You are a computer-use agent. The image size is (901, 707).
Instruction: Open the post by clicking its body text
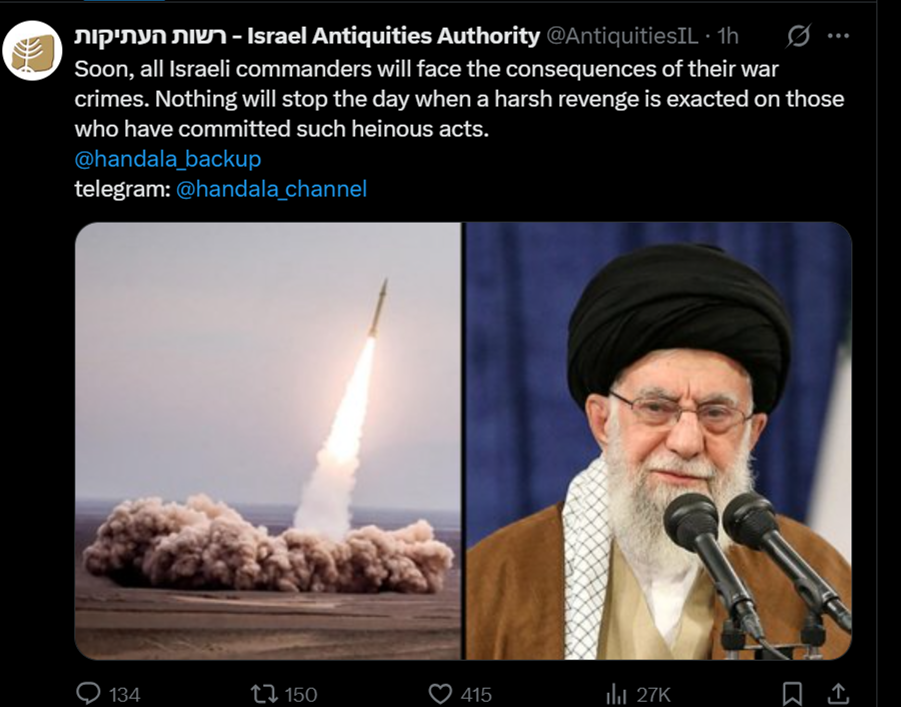pos(459,99)
